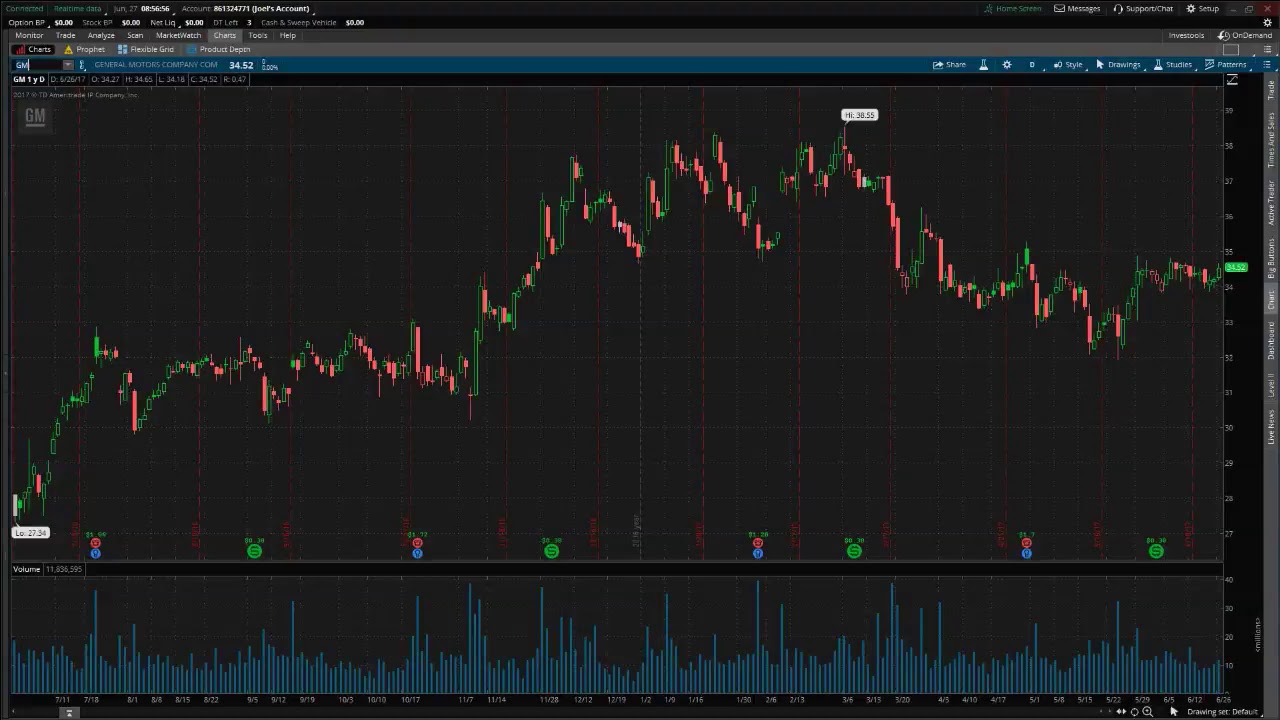The width and height of the screenshot is (1280, 720).
Task: Click the Investools button
Action: click(x=1186, y=35)
